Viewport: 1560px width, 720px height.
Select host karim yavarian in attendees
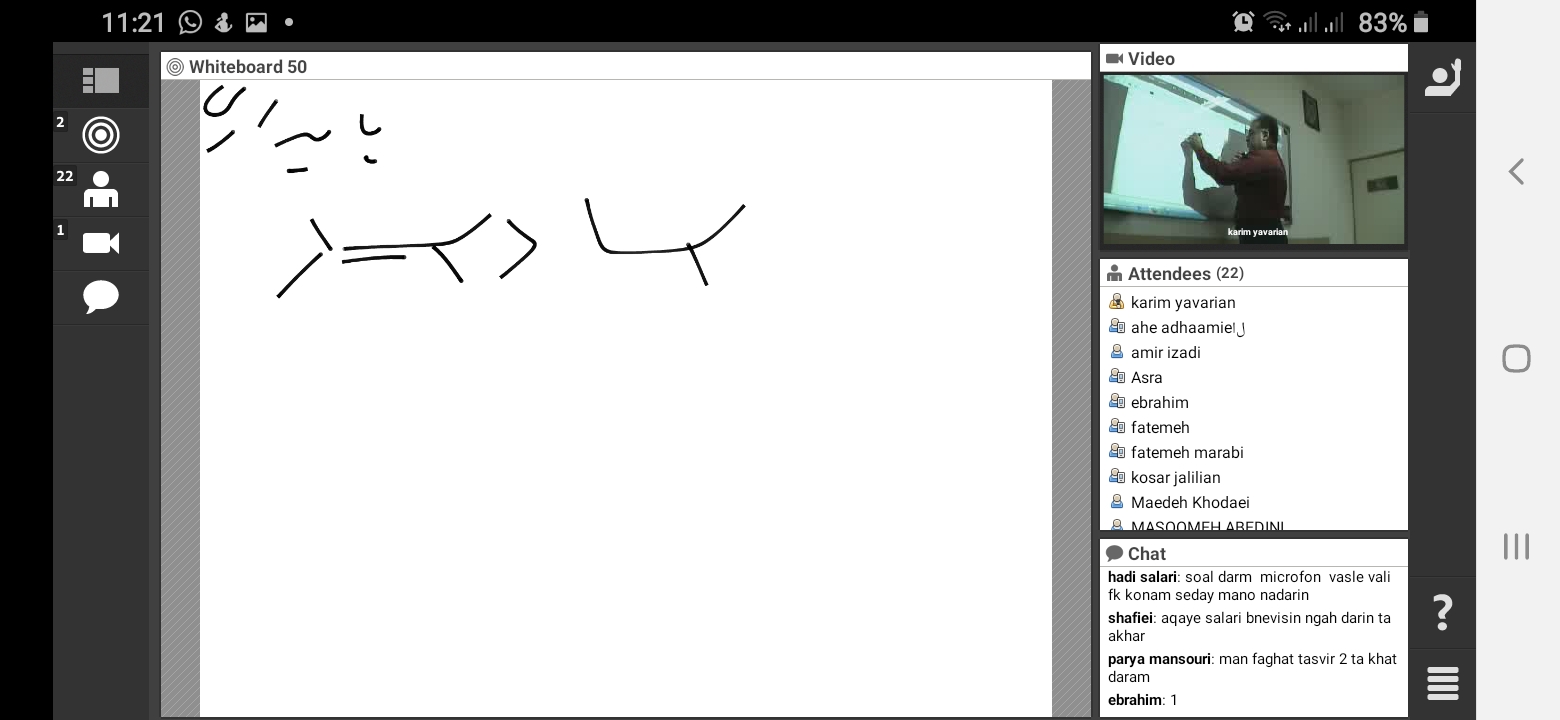[1183, 303]
